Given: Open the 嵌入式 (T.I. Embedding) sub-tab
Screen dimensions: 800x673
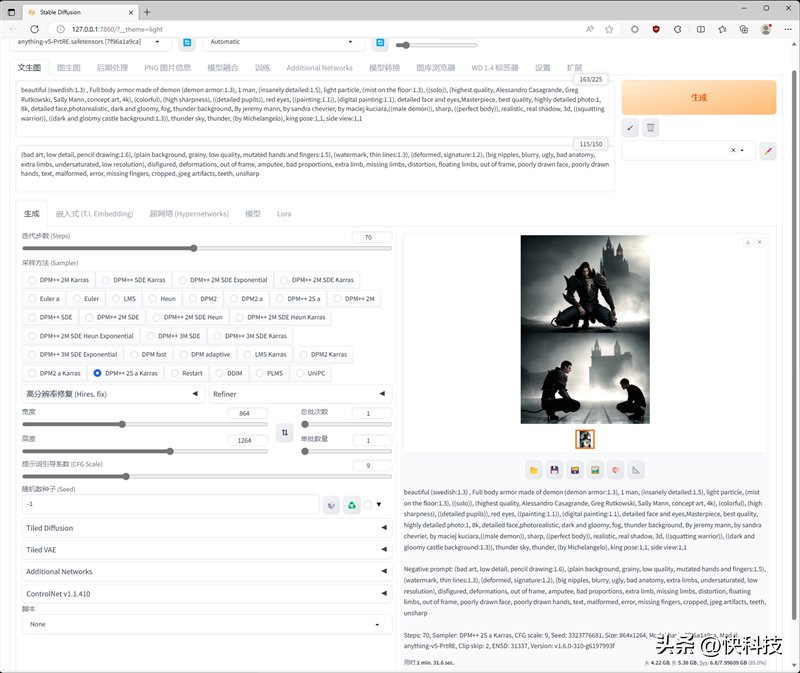Looking at the screenshot, I should (x=94, y=214).
